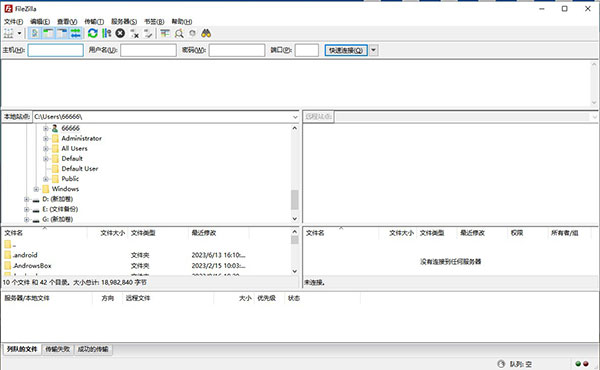
Task: Select the Administrator folder in tree
Action: (82, 139)
